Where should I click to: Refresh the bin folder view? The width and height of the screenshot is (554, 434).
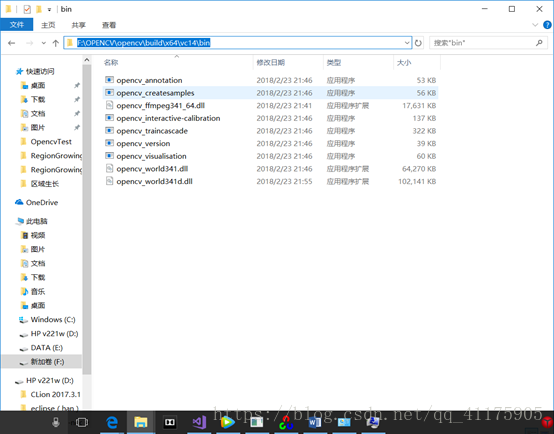[418, 43]
